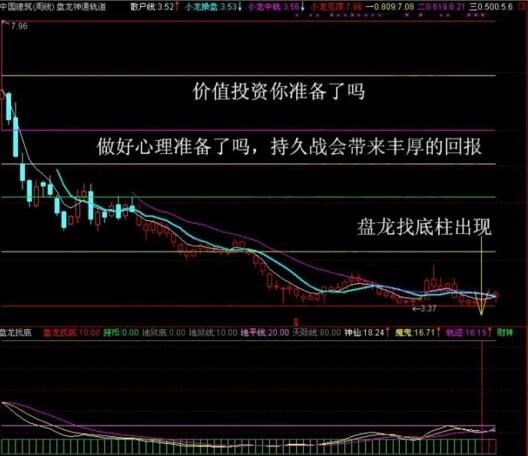Click the 天际线 80.00 value
The height and width of the screenshot is (456, 528).
coord(317,333)
